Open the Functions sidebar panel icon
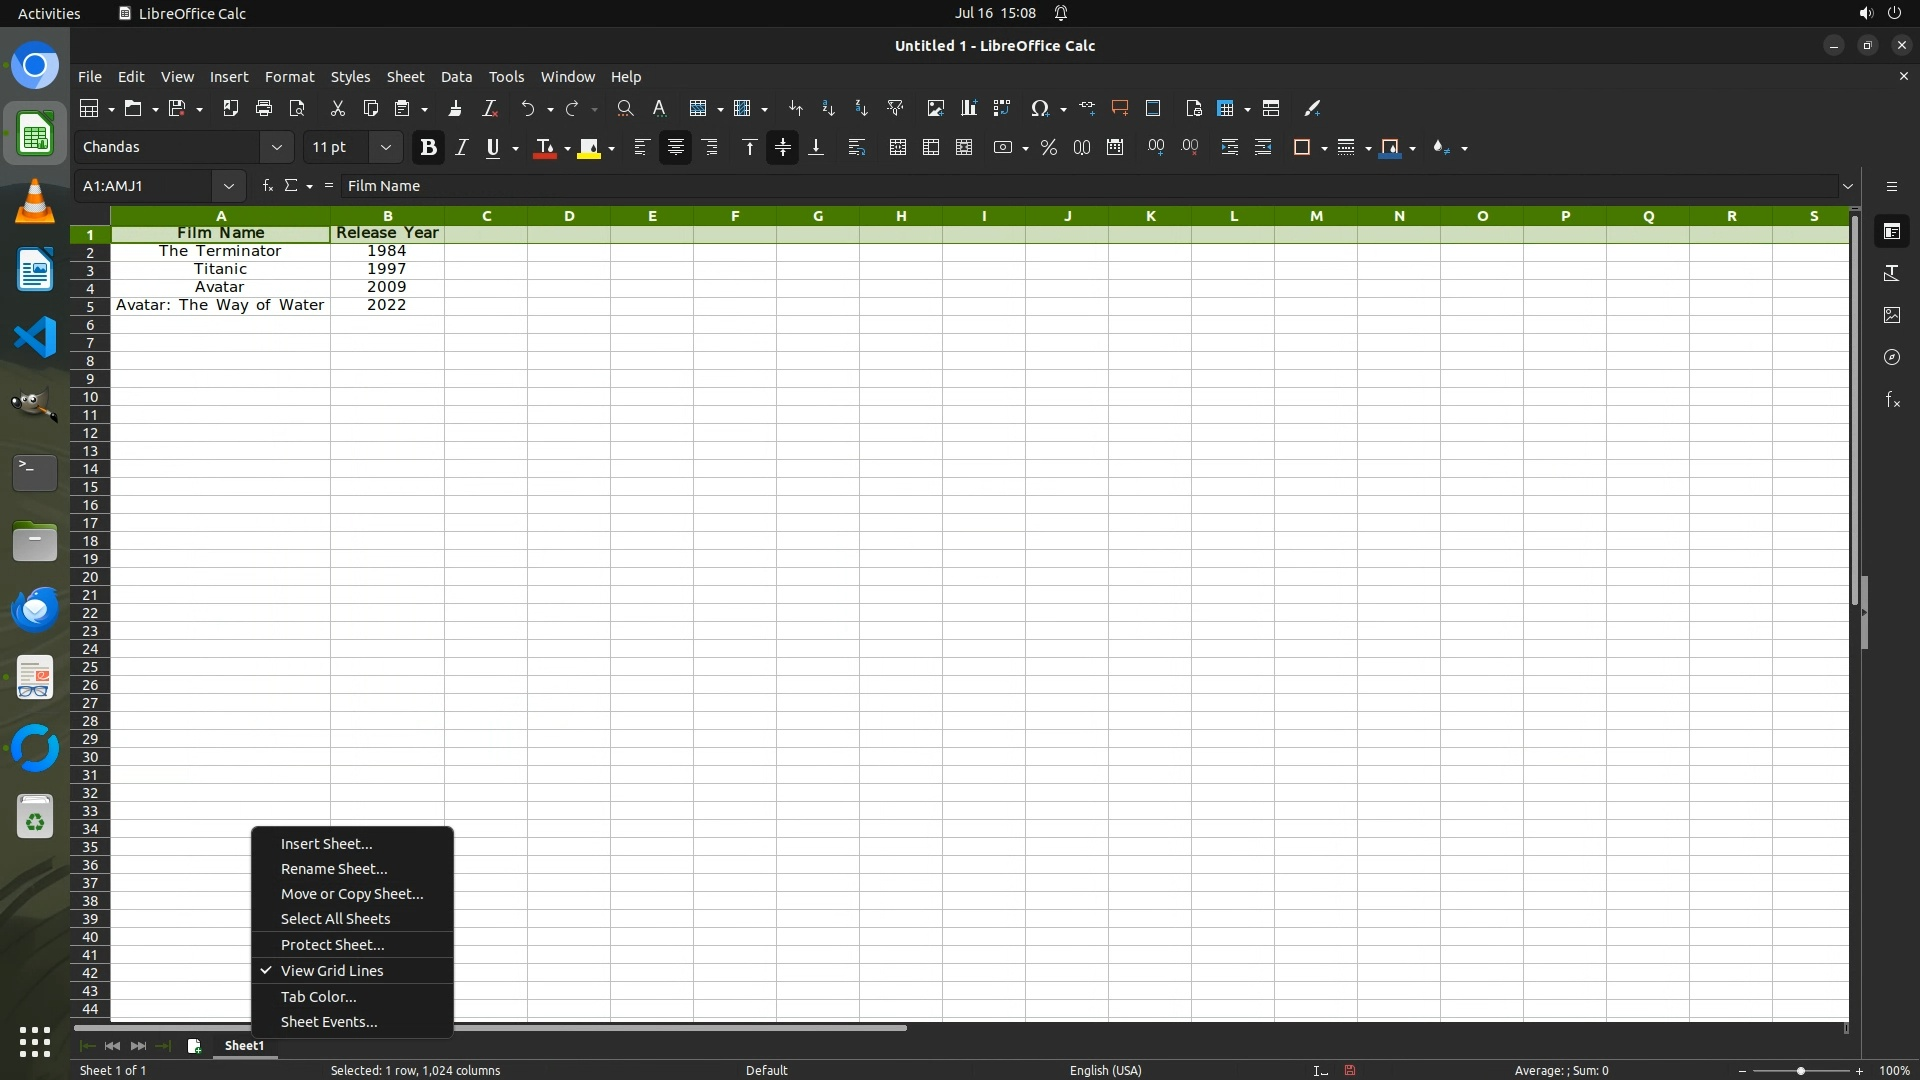1920x1080 pixels. click(1892, 400)
